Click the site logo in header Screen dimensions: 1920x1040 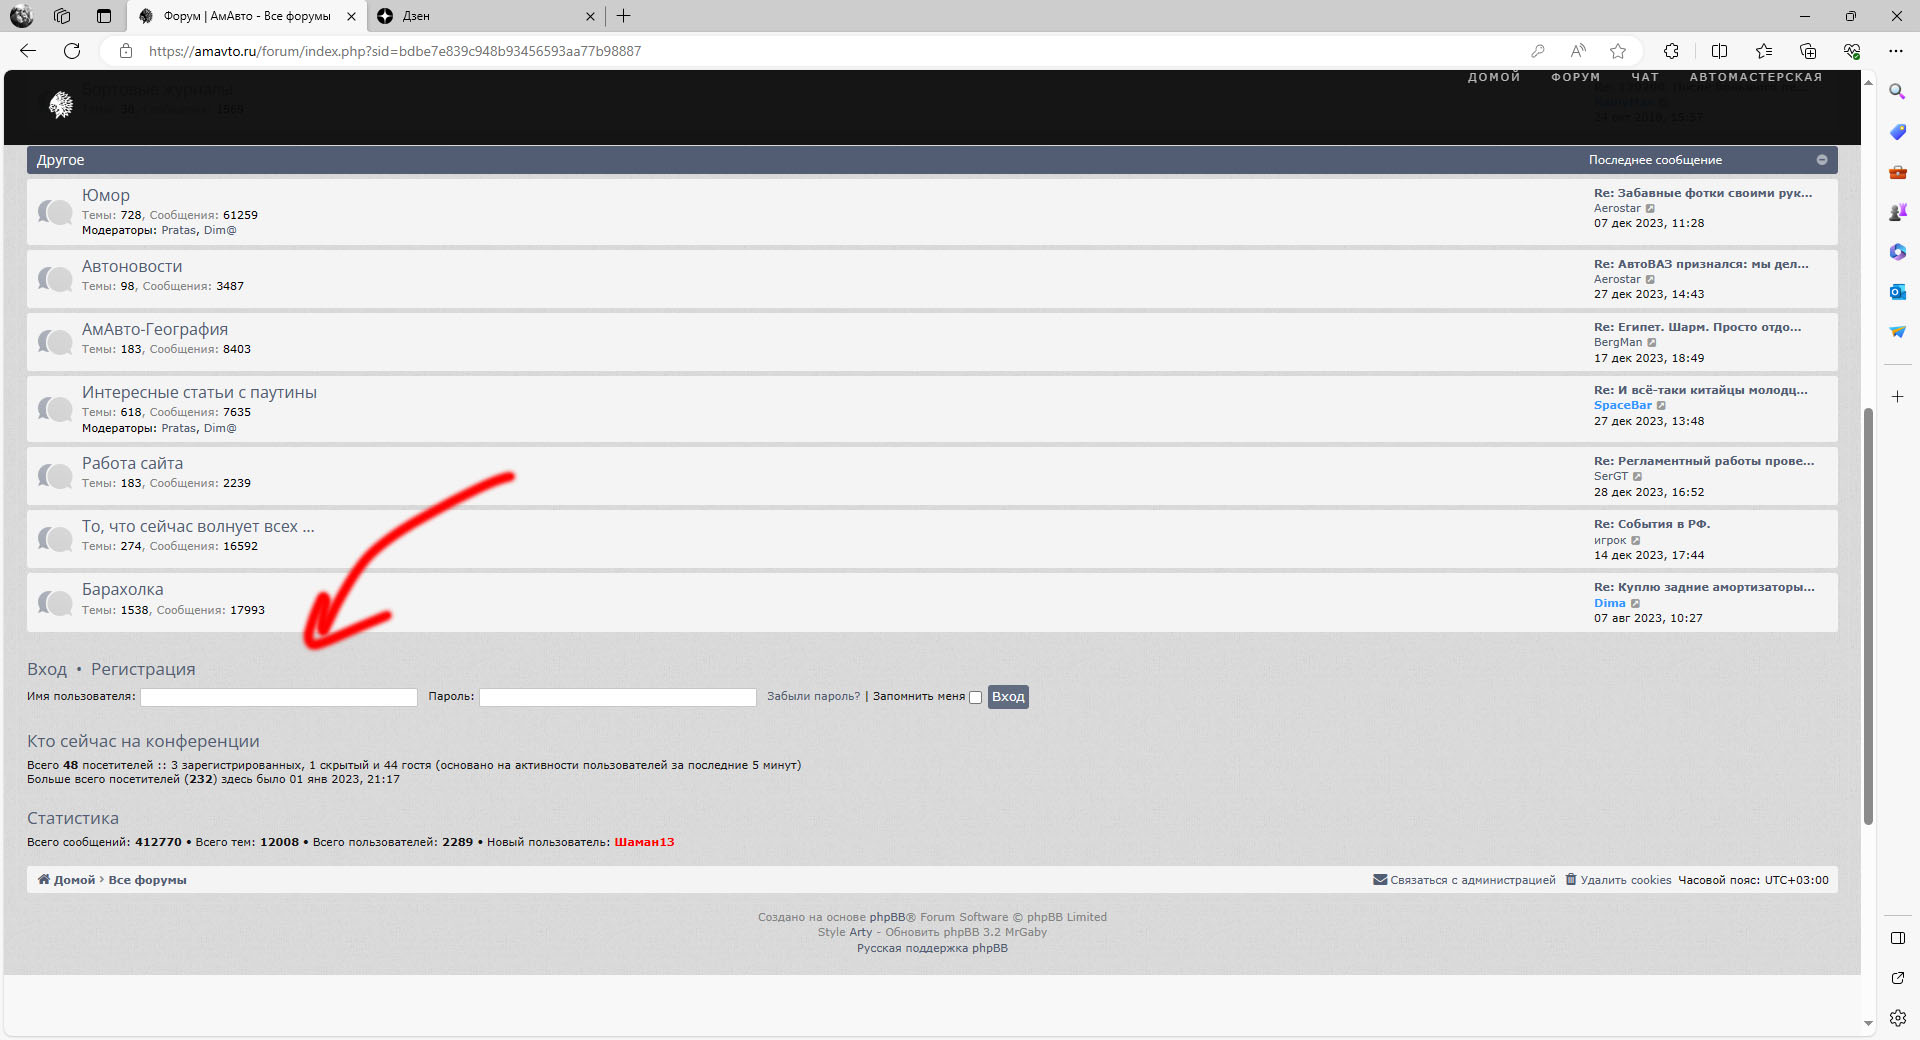click(61, 104)
